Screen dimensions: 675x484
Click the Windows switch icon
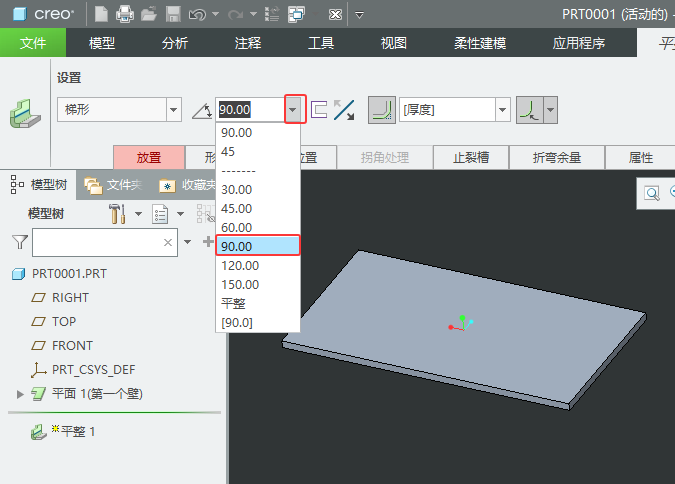click(x=297, y=14)
